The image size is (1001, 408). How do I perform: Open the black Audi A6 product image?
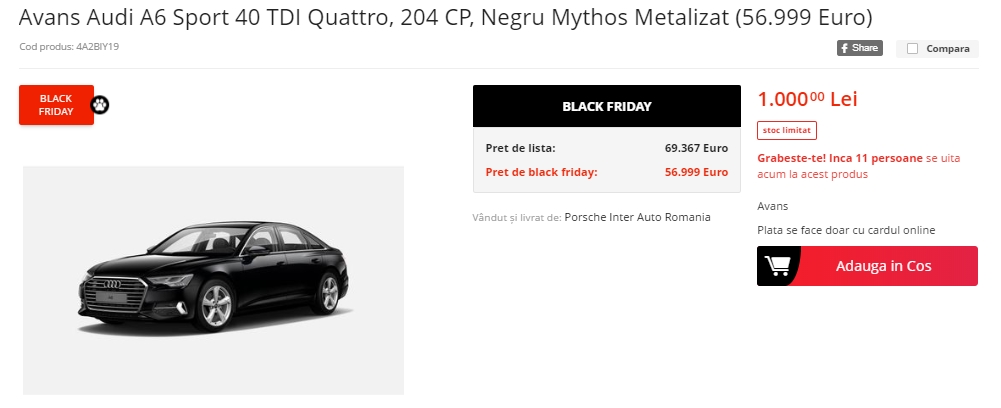pyautogui.click(x=213, y=280)
